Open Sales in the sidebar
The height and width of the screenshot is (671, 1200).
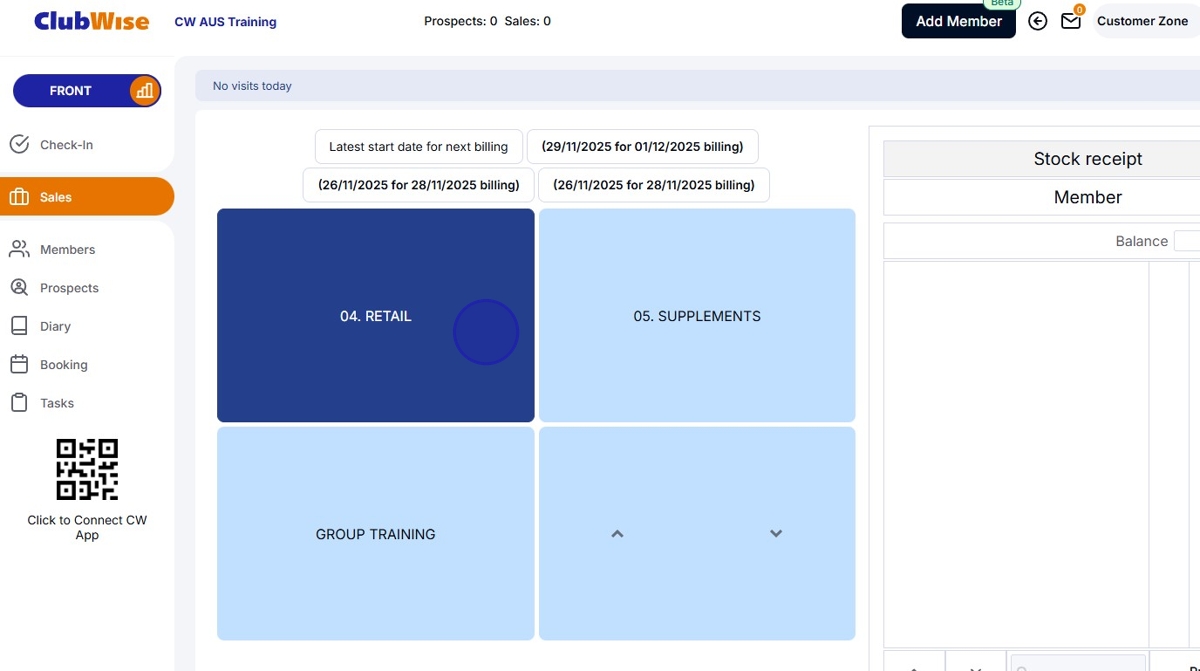[x=87, y=197]
